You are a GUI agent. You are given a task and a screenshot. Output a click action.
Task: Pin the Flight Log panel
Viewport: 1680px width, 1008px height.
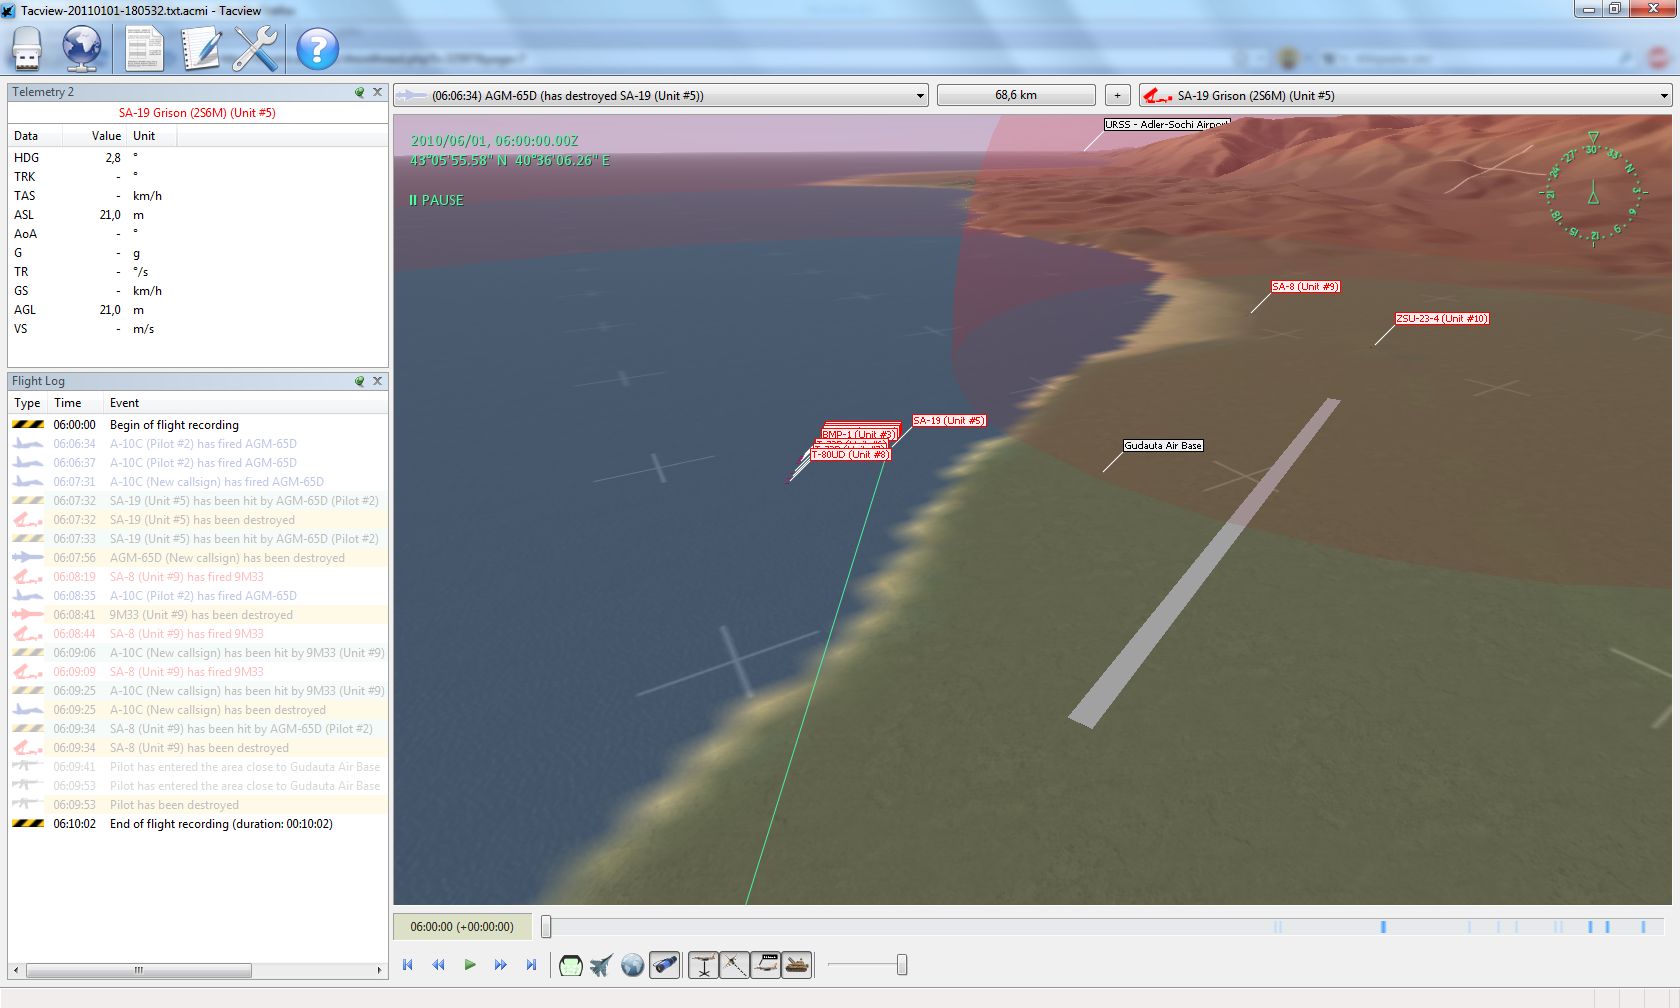tap(360, 381)
